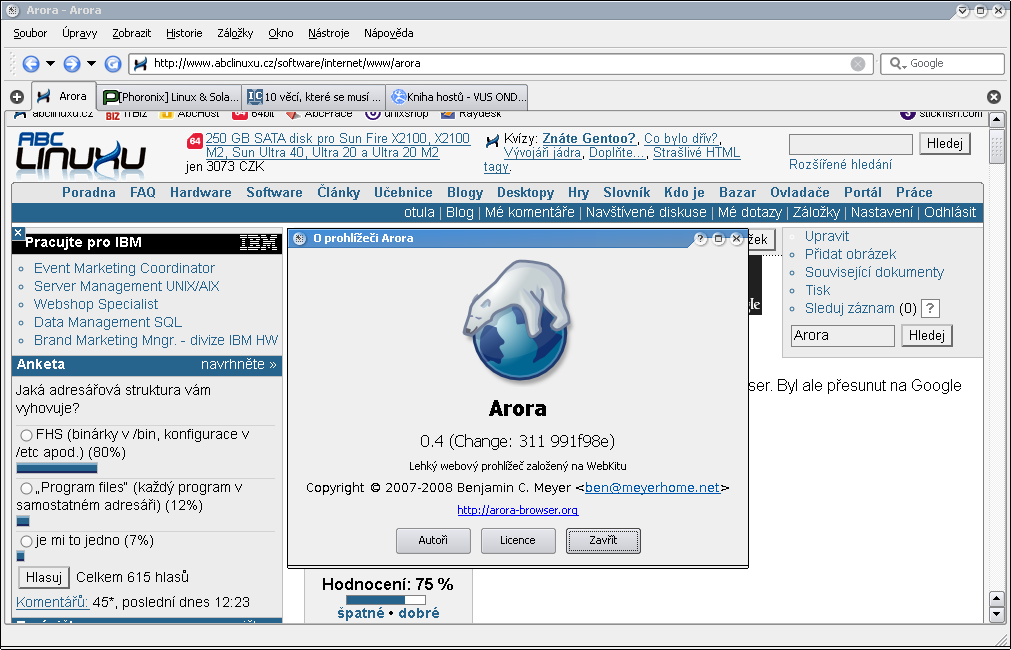The width and height of the screenshot is (1011, 650).
Task: Click the Licence button
Action: (518, 540)
